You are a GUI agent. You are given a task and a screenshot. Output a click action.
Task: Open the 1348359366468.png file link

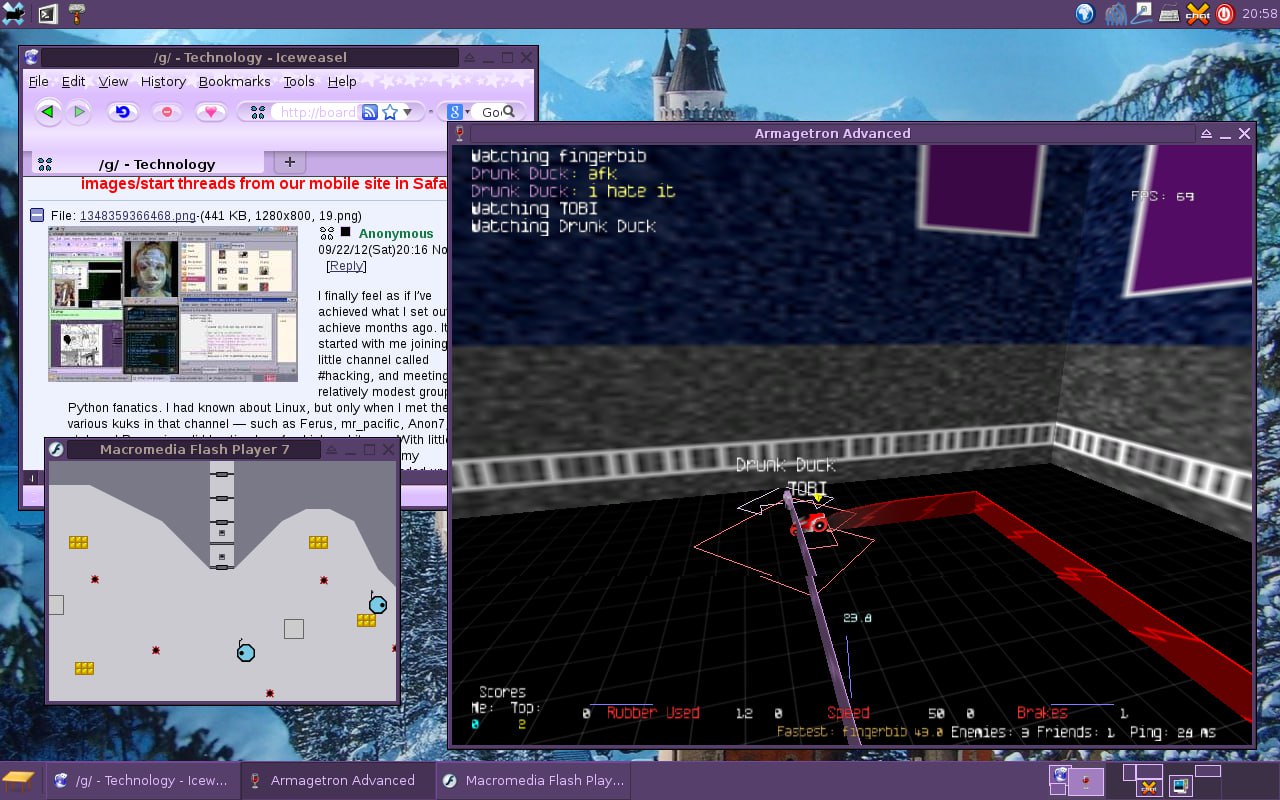pos(137,215)
